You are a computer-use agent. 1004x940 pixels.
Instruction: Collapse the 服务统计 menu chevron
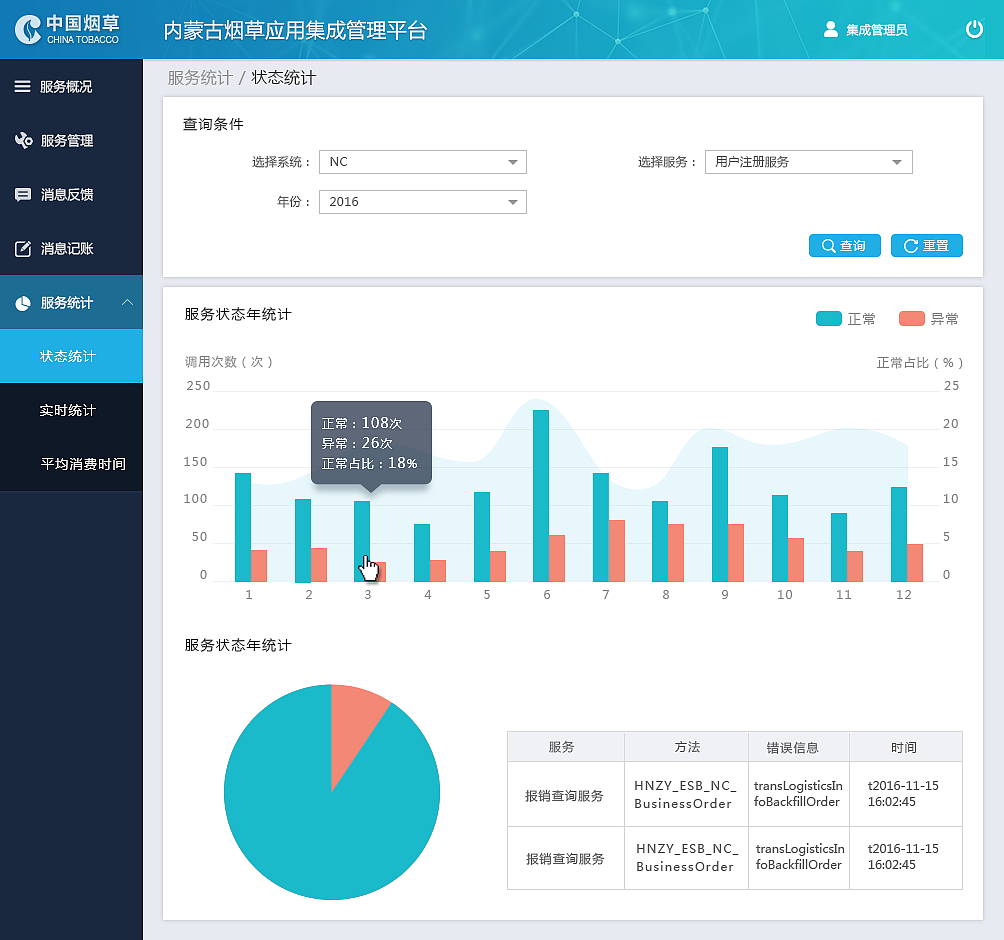click(x=127, y=302)
